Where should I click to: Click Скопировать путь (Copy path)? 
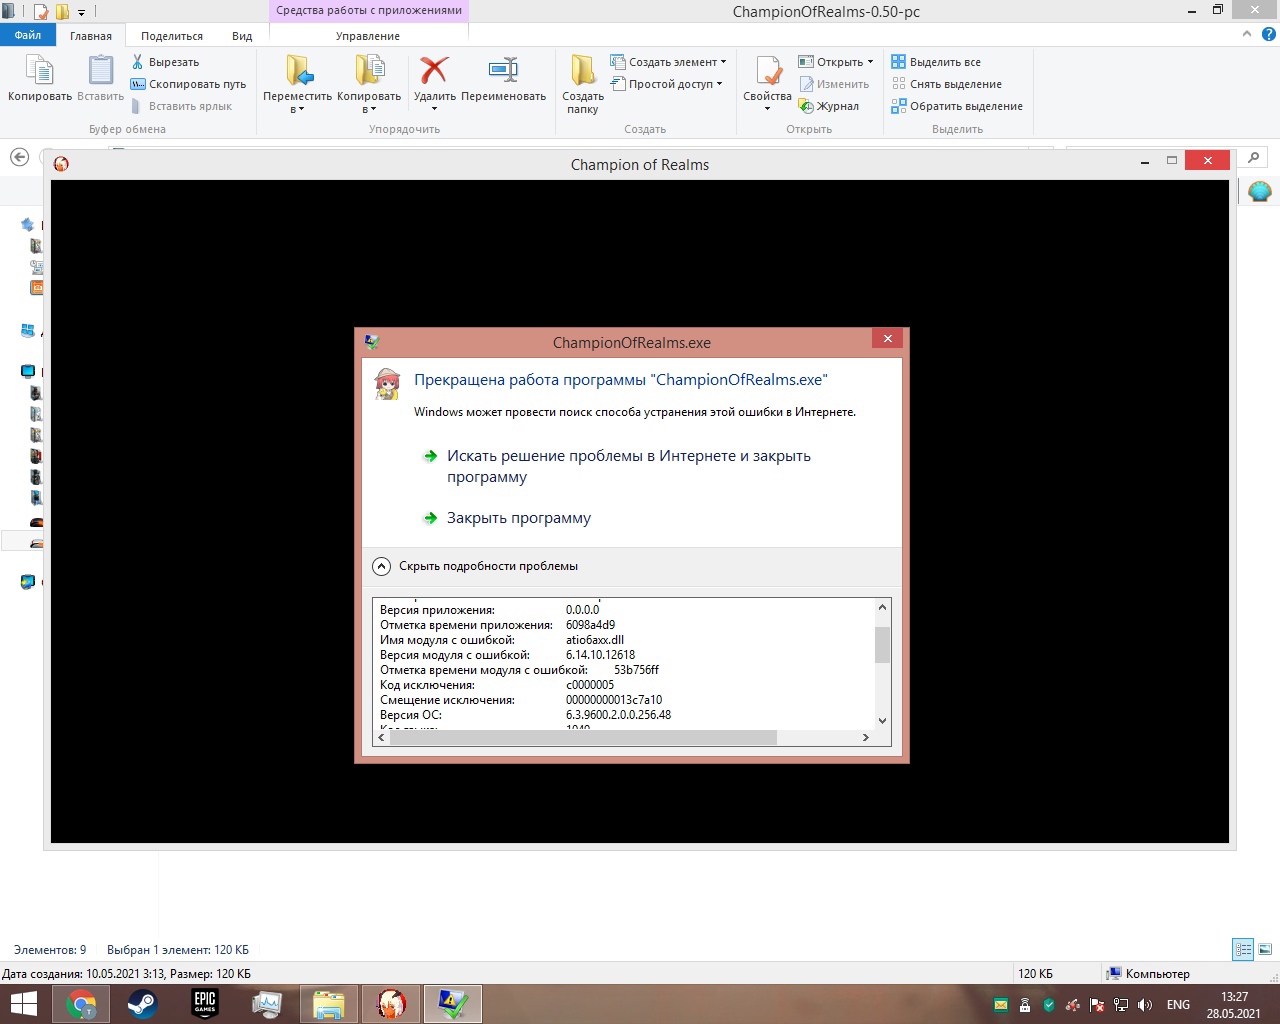click(x=188, y=84)
